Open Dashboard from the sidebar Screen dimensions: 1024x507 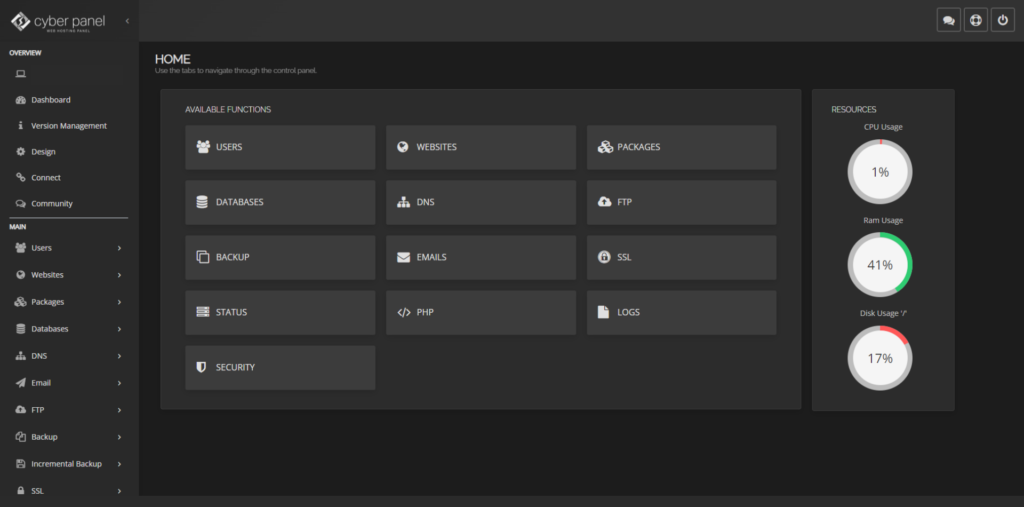pyautogui.click(x=50, y=100)
